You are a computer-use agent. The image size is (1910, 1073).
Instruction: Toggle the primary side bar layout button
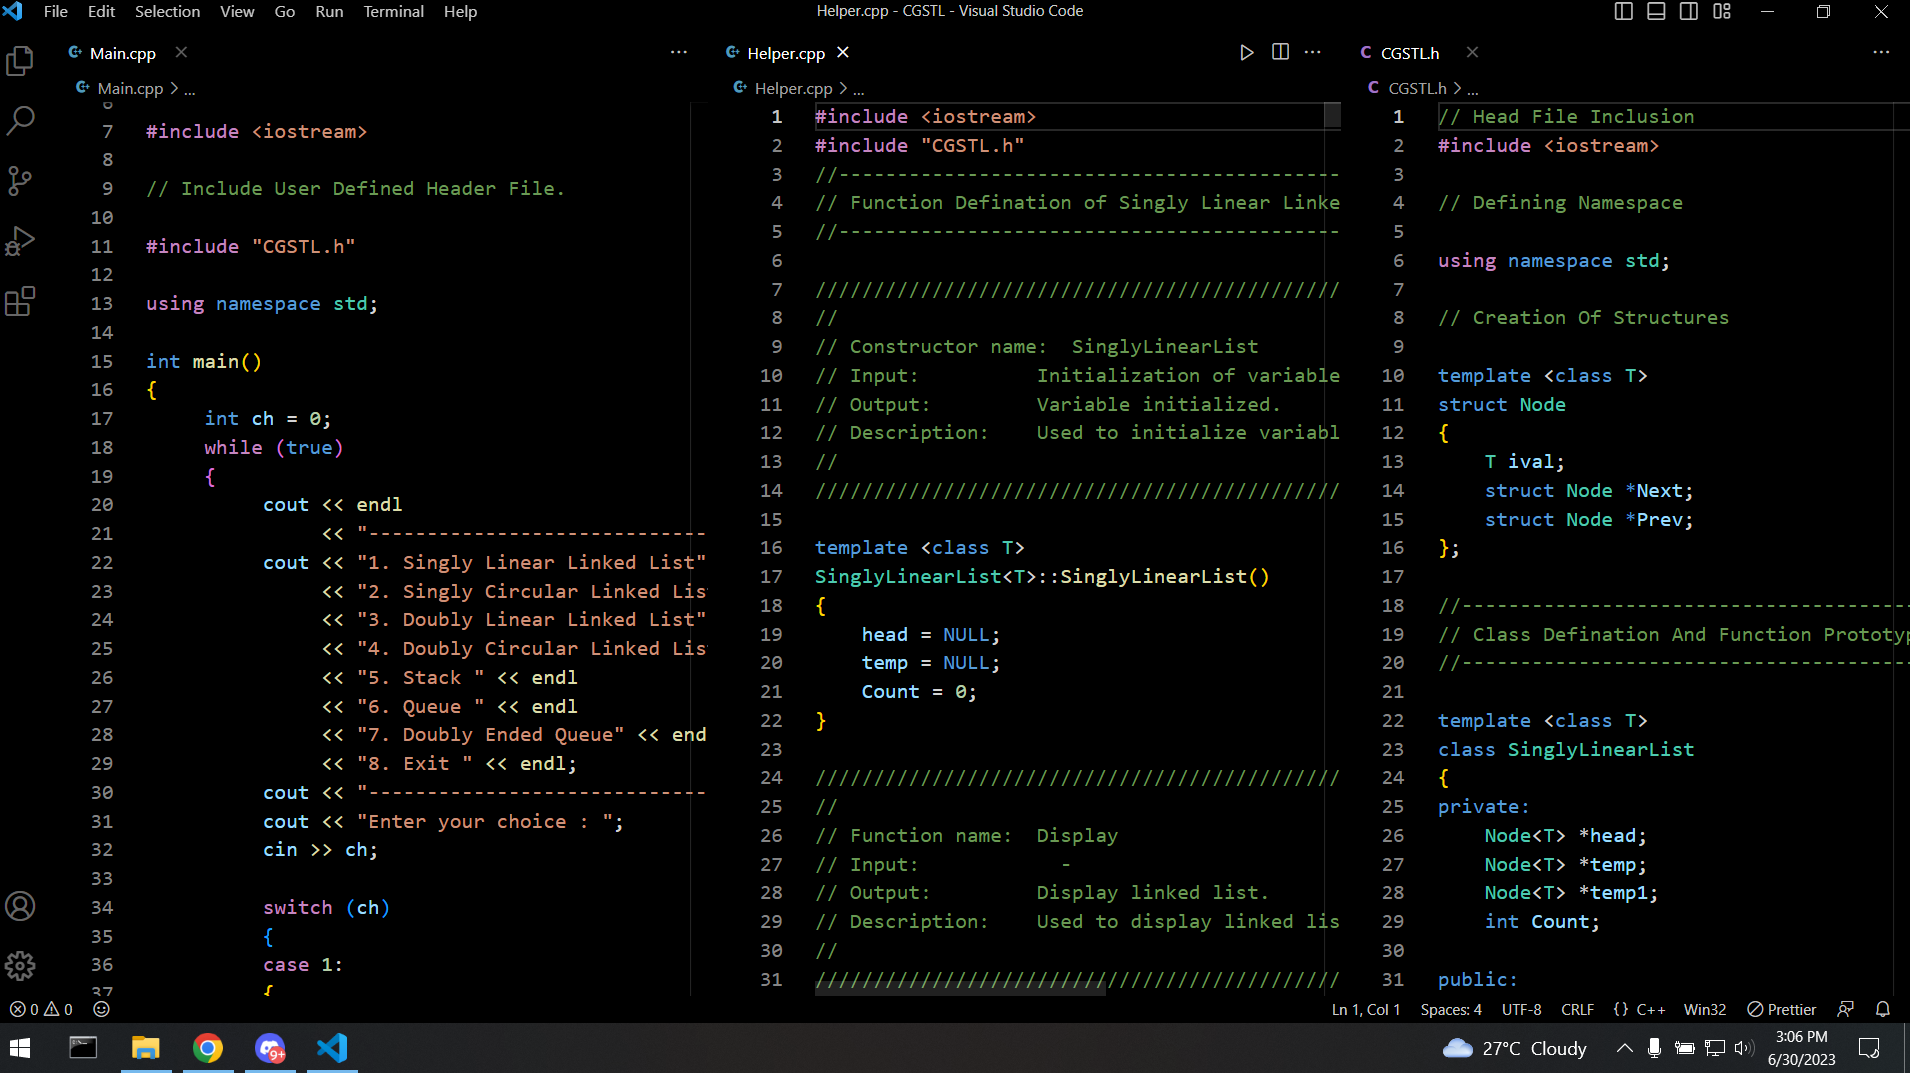1624,12
